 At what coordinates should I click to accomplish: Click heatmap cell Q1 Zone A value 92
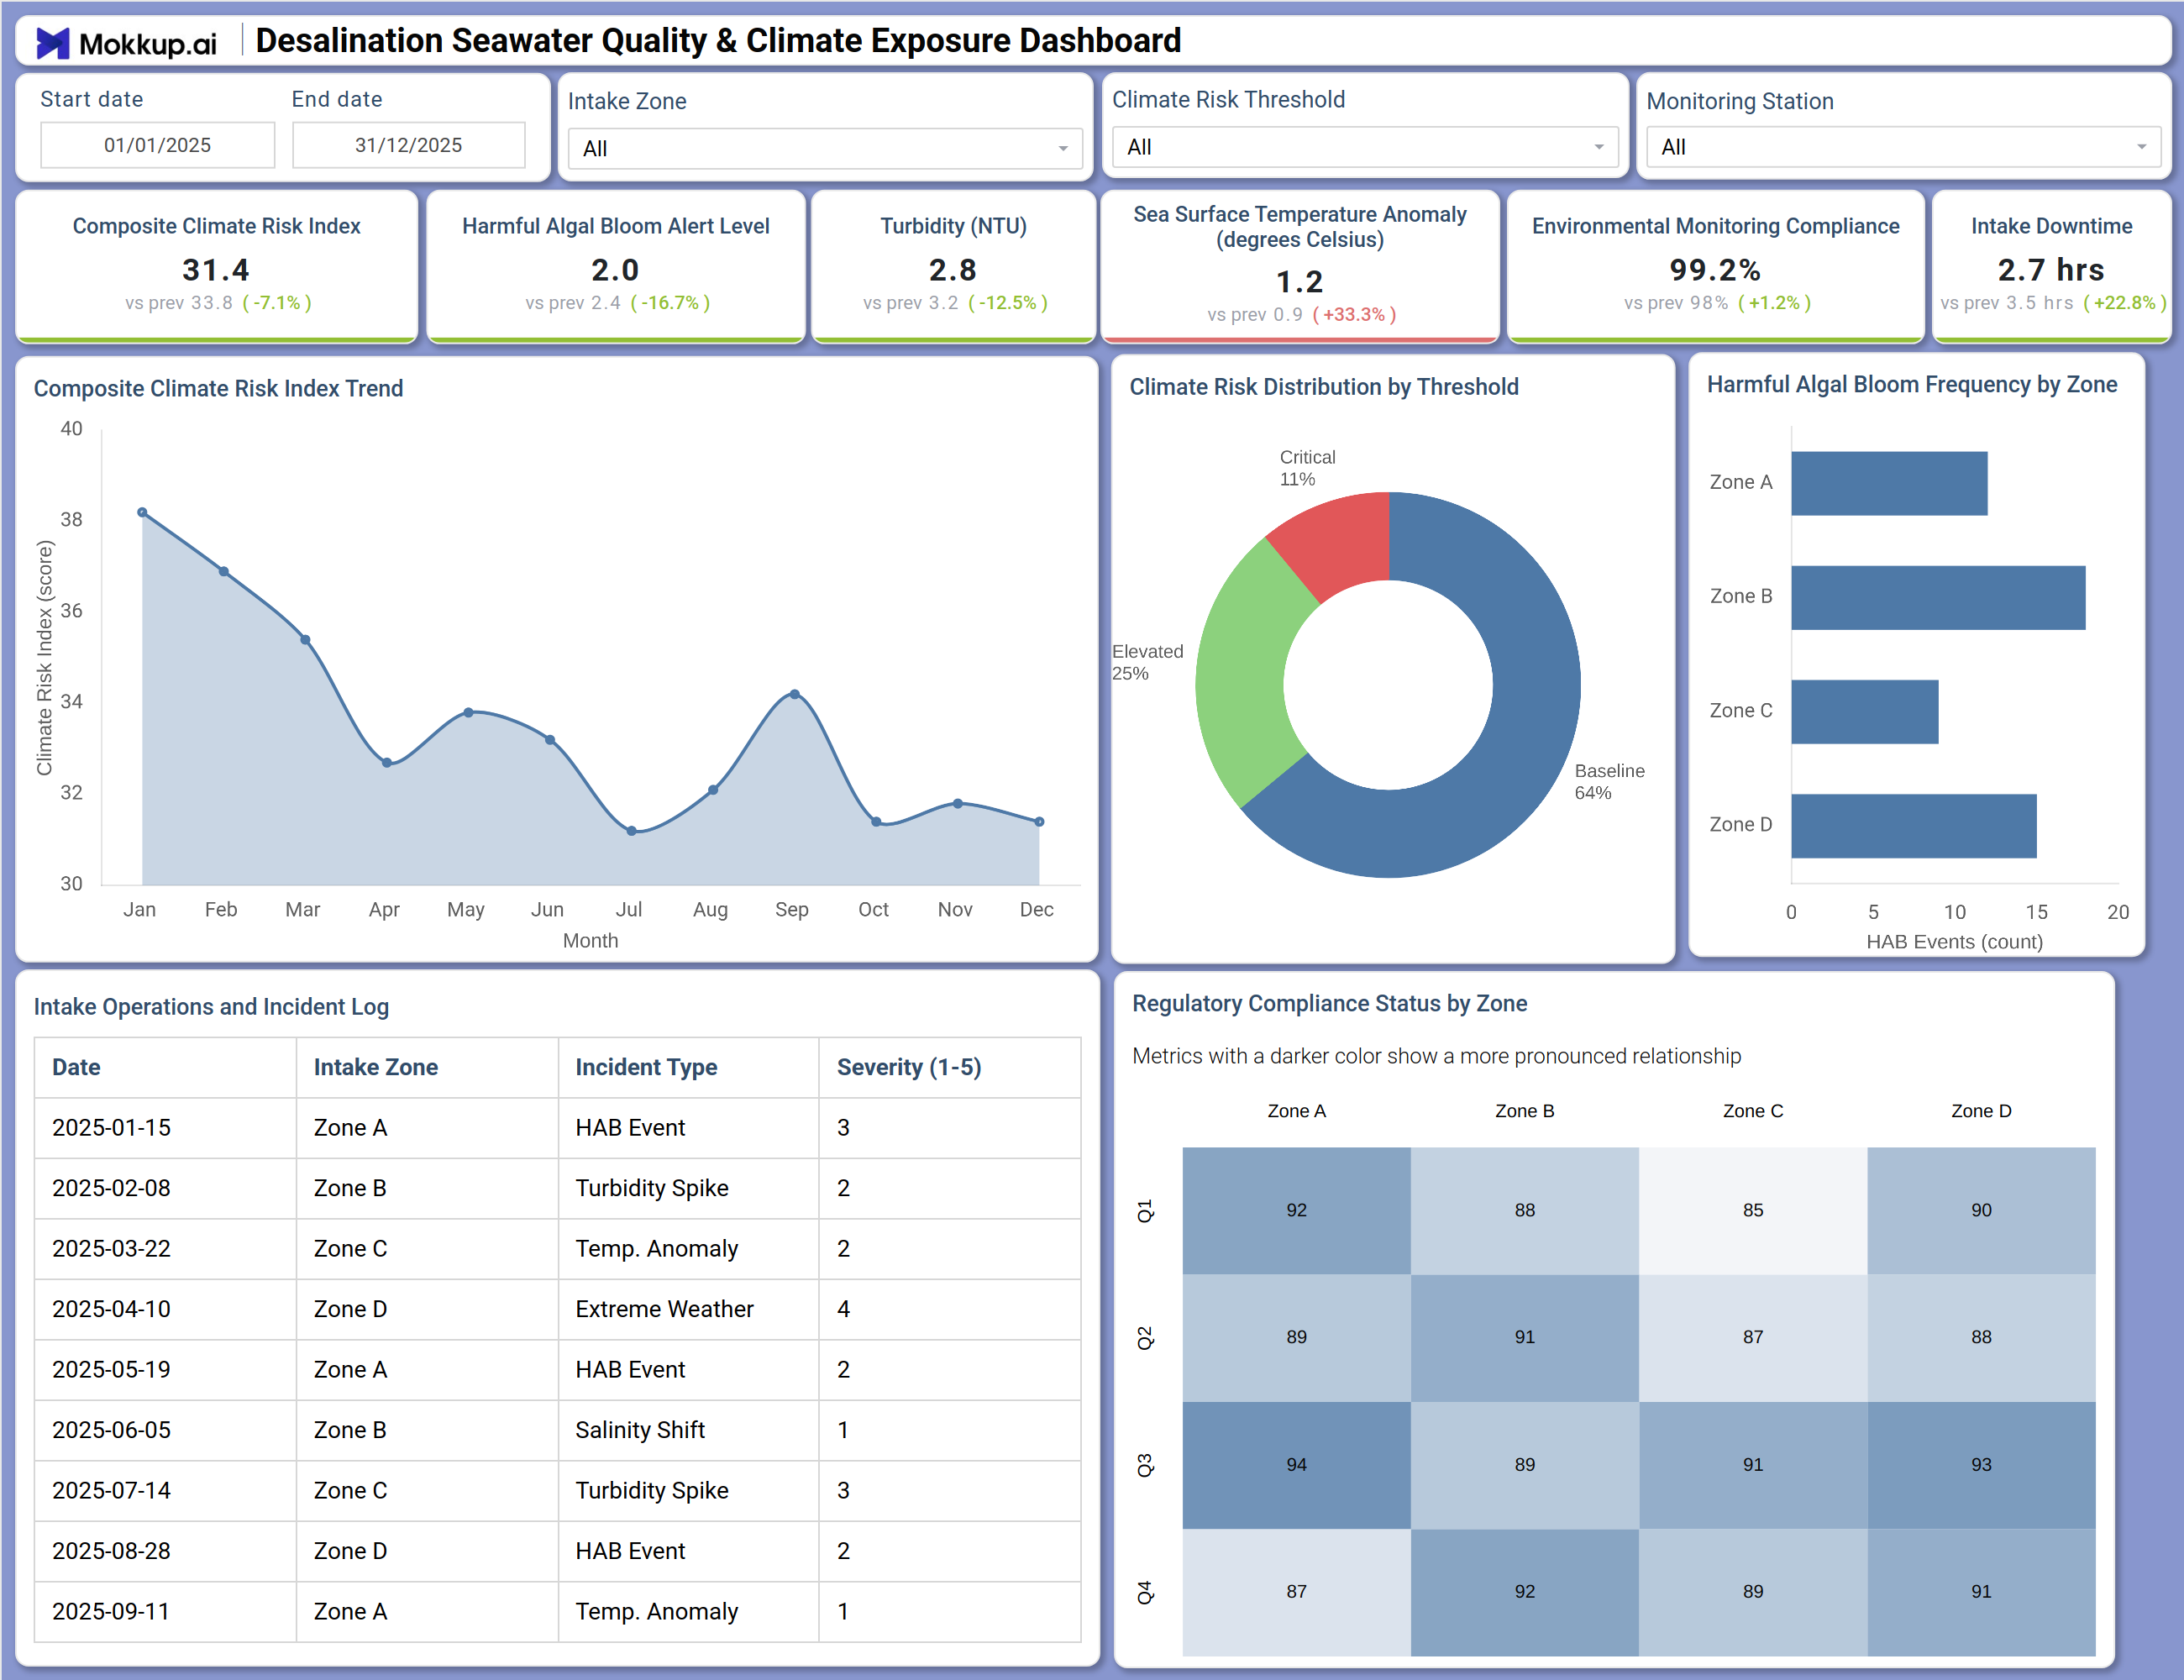(x=1296, y=1210)
